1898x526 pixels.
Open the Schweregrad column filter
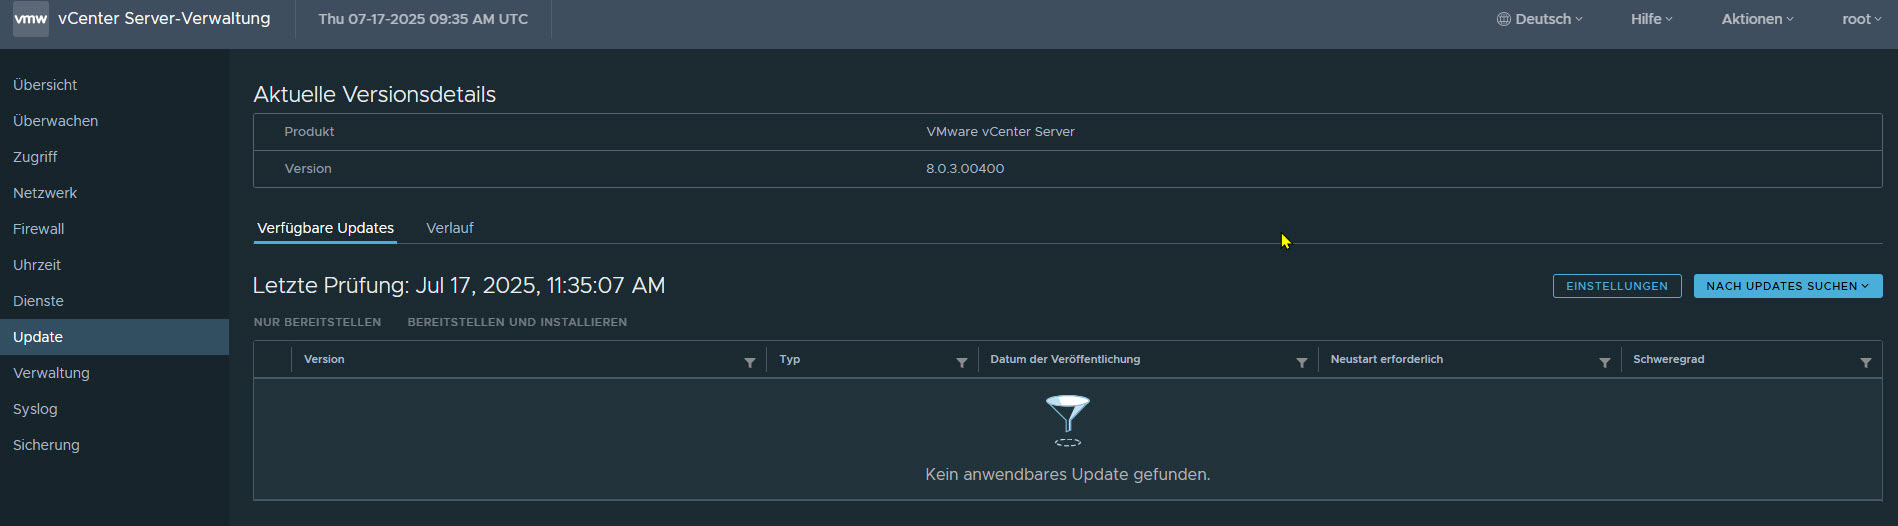click(1865, 362)
